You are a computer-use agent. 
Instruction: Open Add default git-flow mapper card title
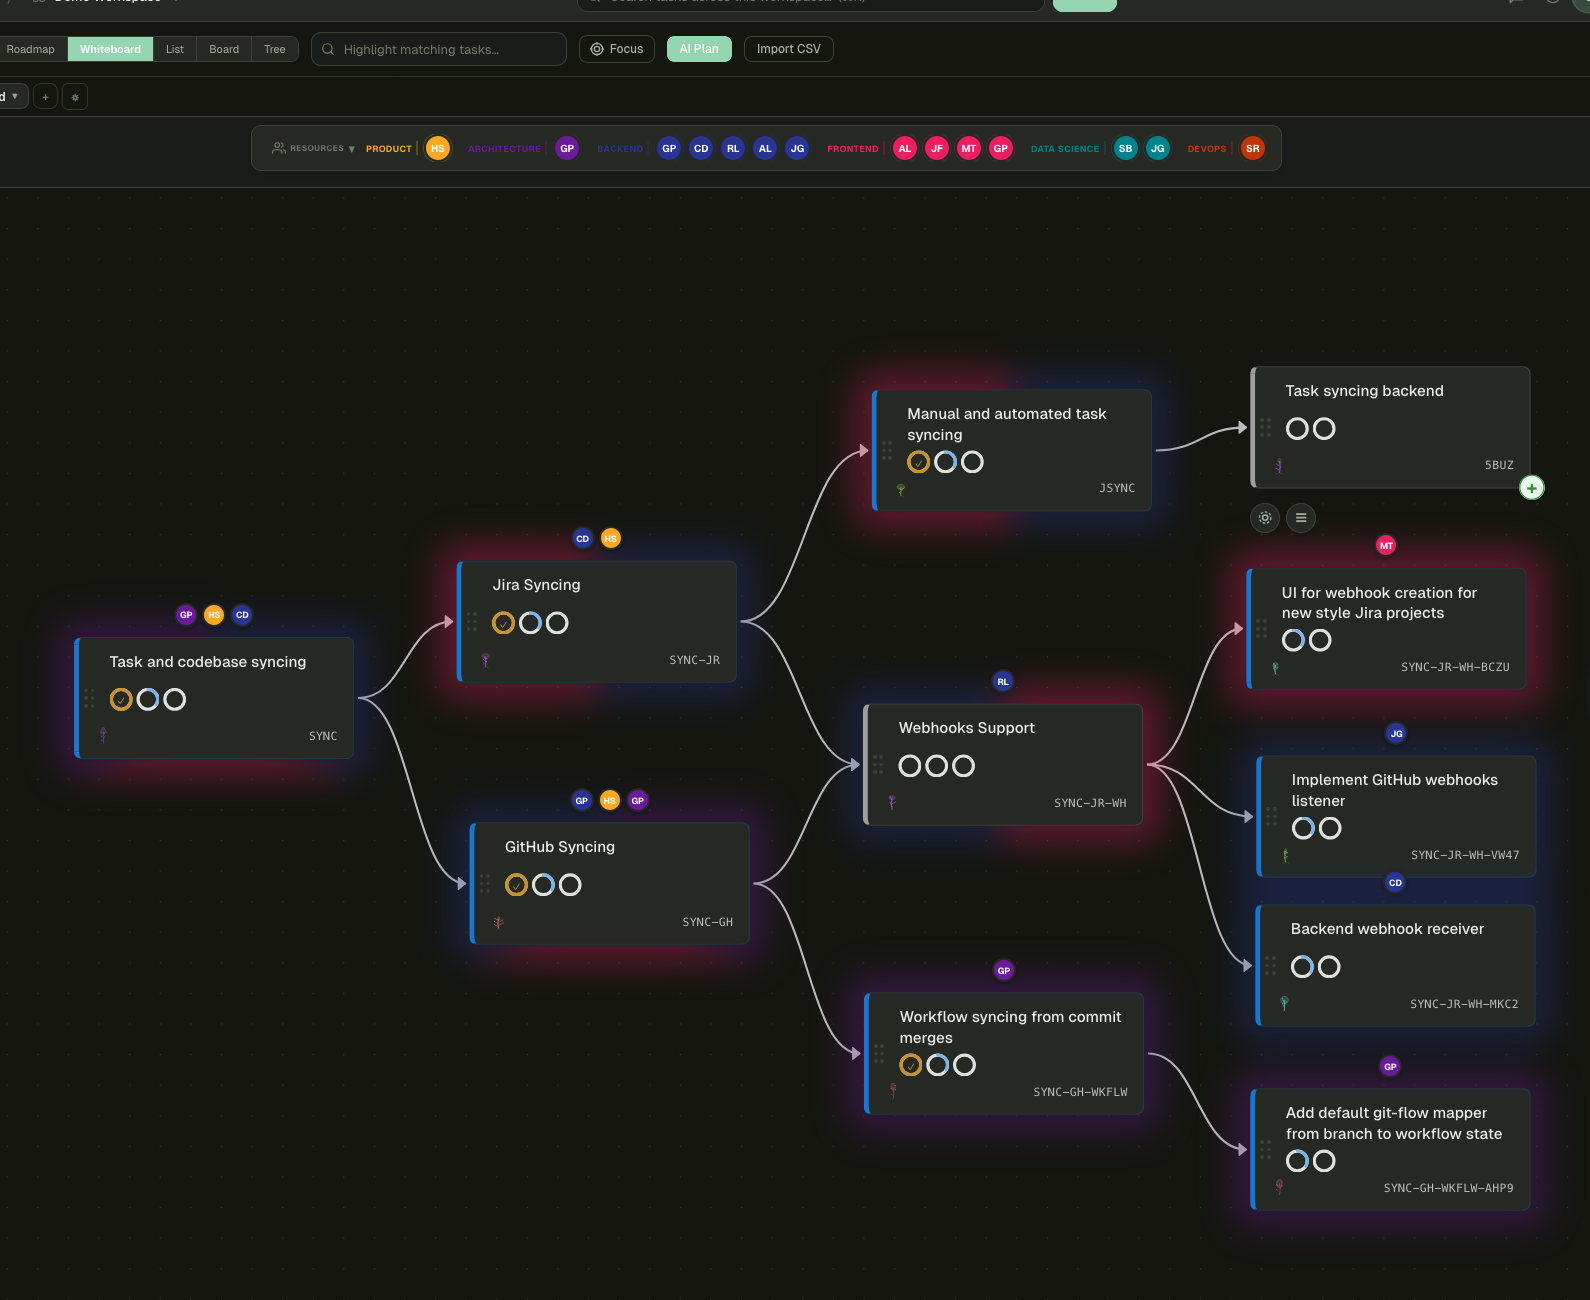tap(1394, 1123)
